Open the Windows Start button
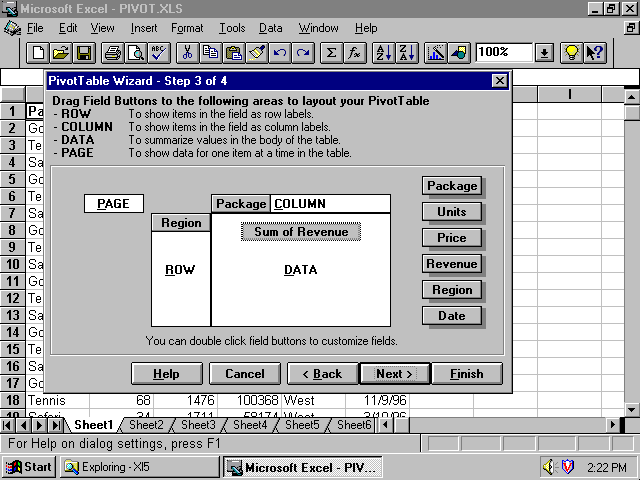The height and width of the screenshot is (480, 640). coord(28,467)
